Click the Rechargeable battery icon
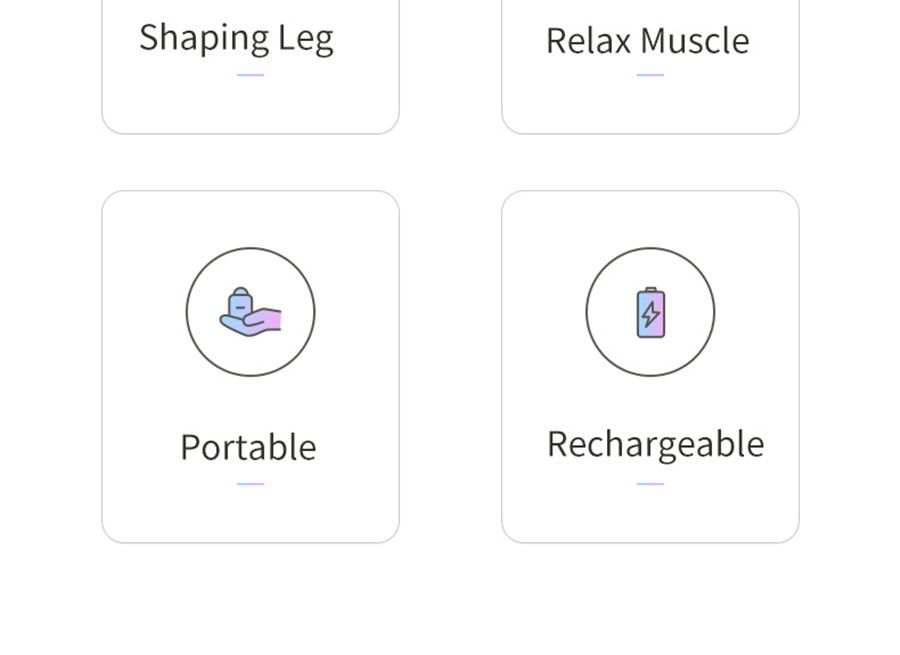Image resolution: width=900 pixels, height=655 pixels. 650,312
